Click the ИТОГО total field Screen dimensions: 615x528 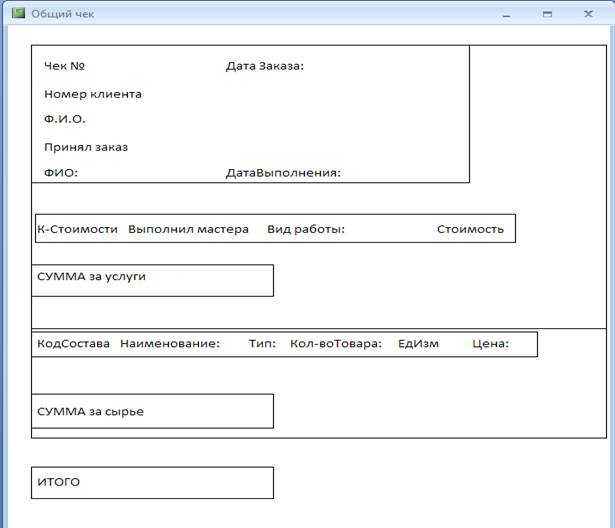pos(153,483)
